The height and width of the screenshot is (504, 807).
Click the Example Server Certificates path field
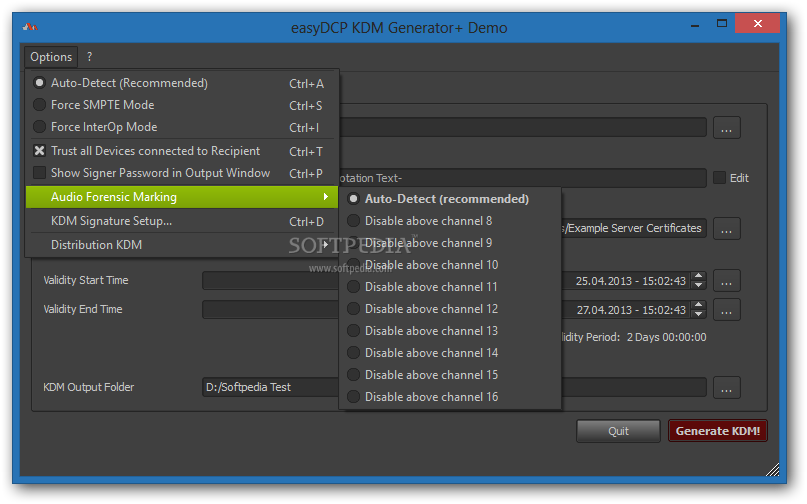[x=634, y=228]
